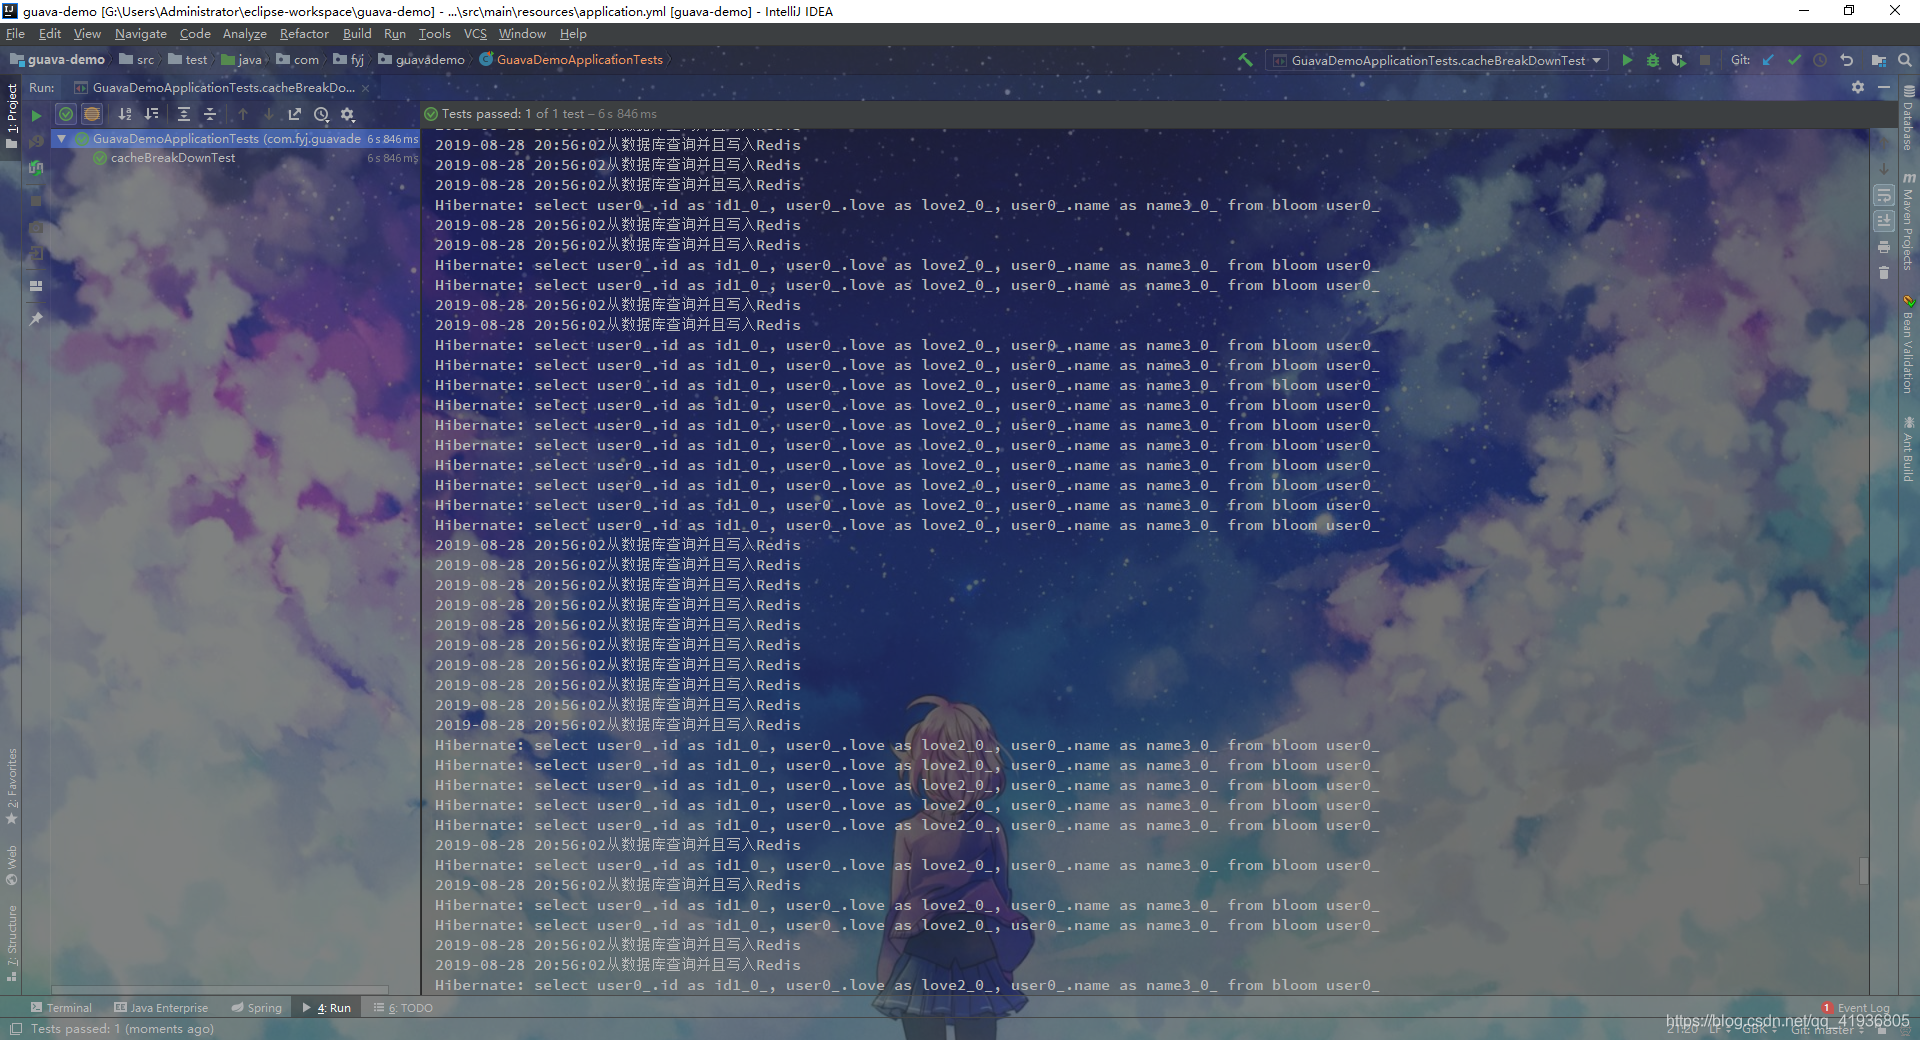Viewport: 1920px width, 1040px height.
Task: Git commit checkmark icon
Action: 1794,60
